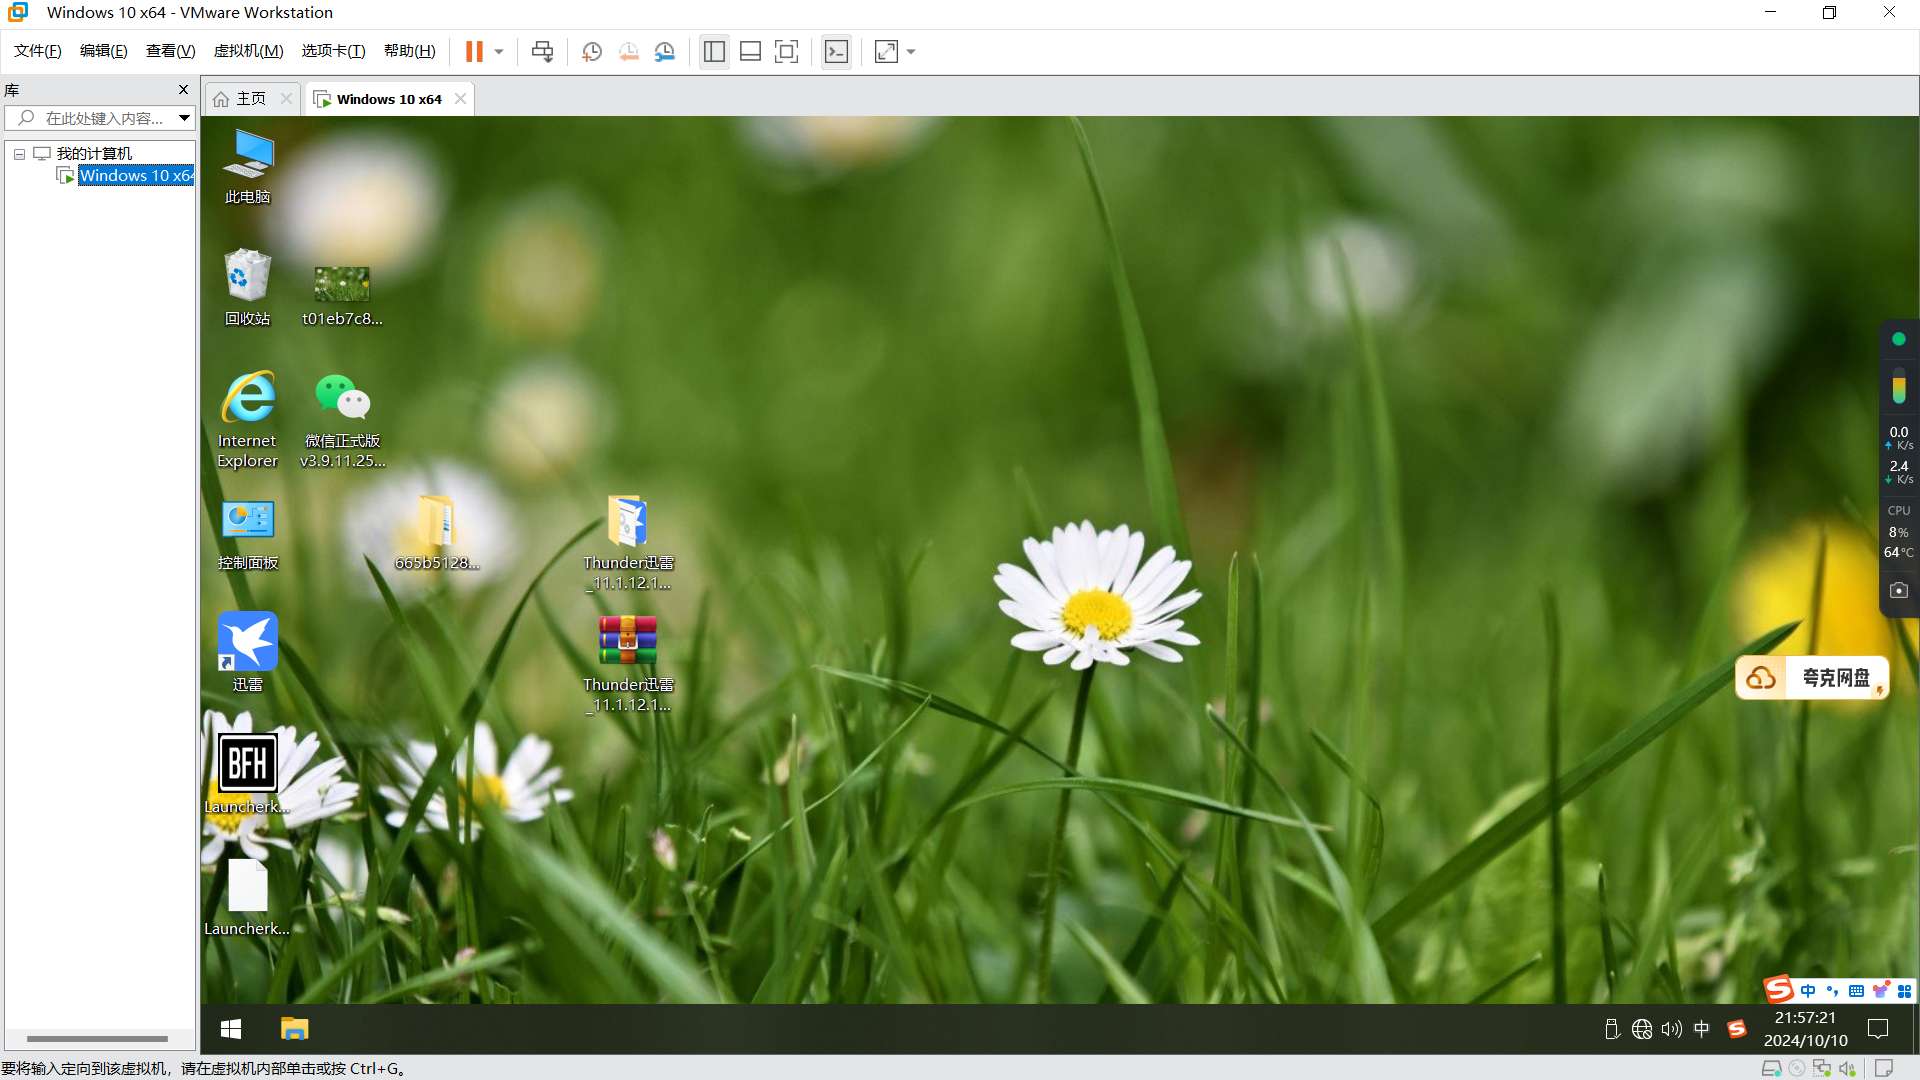This screenshot has width=1920, height=1080.
Task: Click the VMware network adapter status icon
Action: pyautogui.click(x=1821, y=1069)
